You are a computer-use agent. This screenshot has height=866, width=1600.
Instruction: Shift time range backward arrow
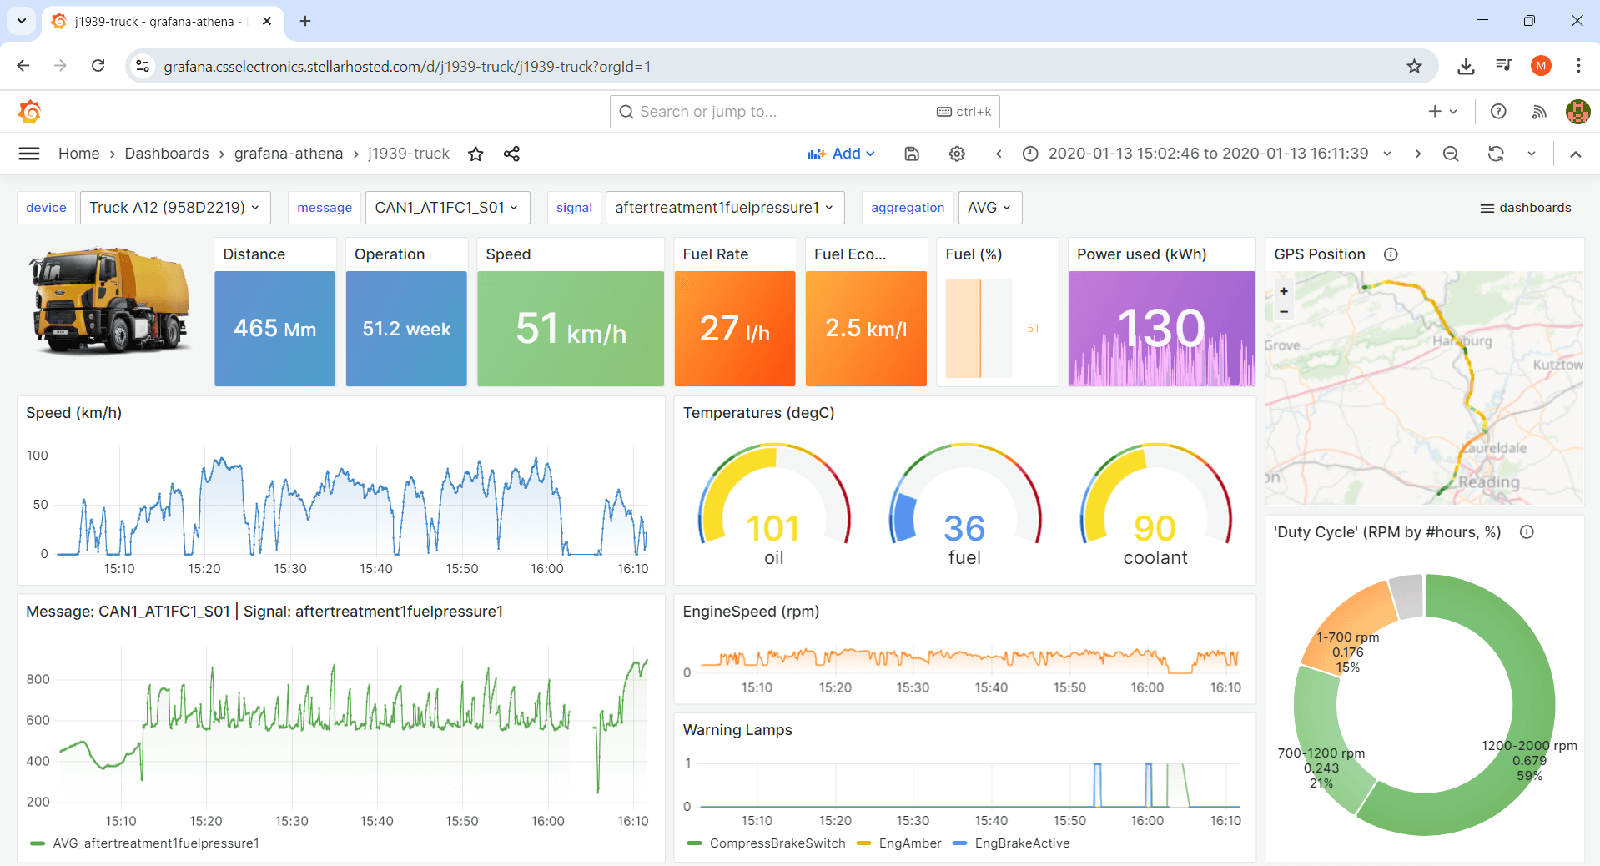coord(998,154)
